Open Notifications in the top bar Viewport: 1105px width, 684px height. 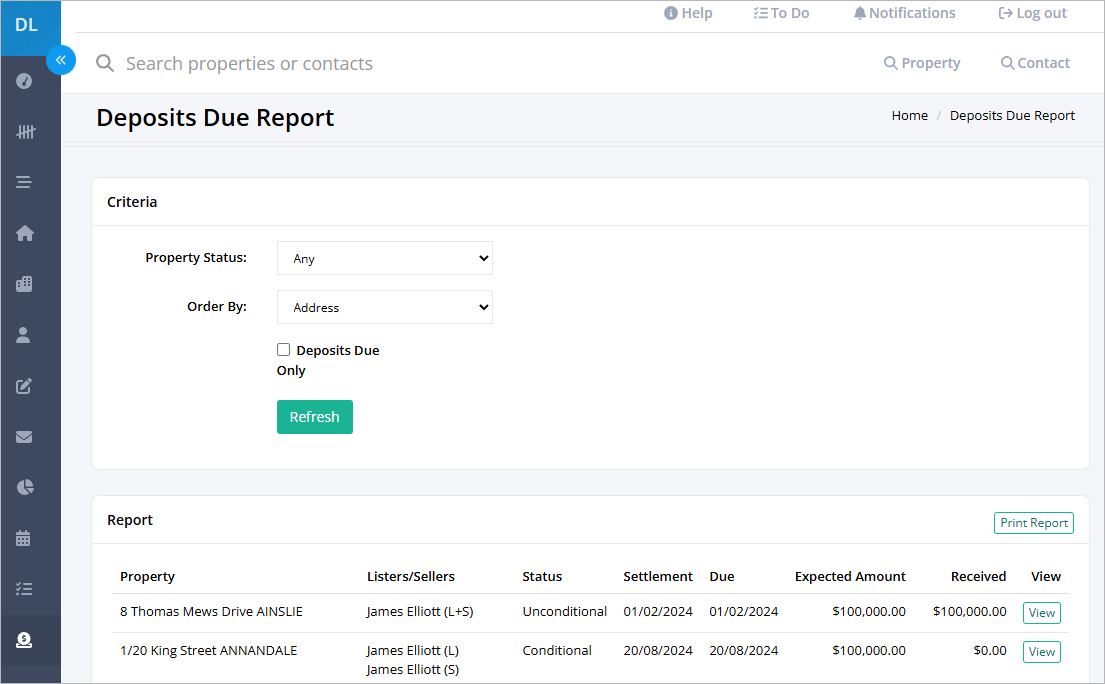click(904, 13)
